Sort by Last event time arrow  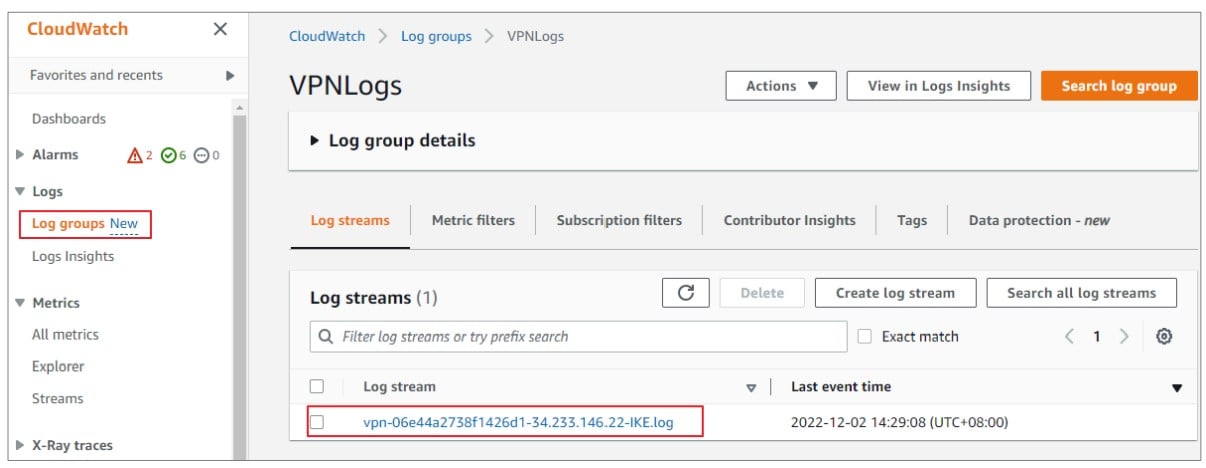tap(1177, 388)
